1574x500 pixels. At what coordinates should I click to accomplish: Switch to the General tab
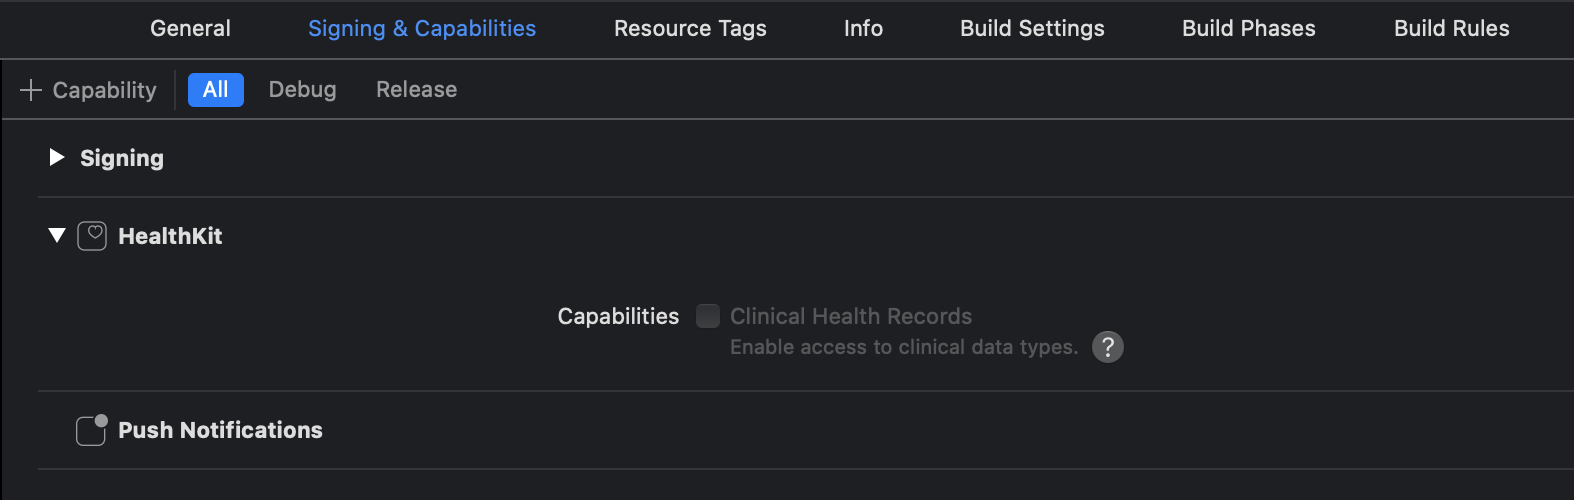[190, 28]
